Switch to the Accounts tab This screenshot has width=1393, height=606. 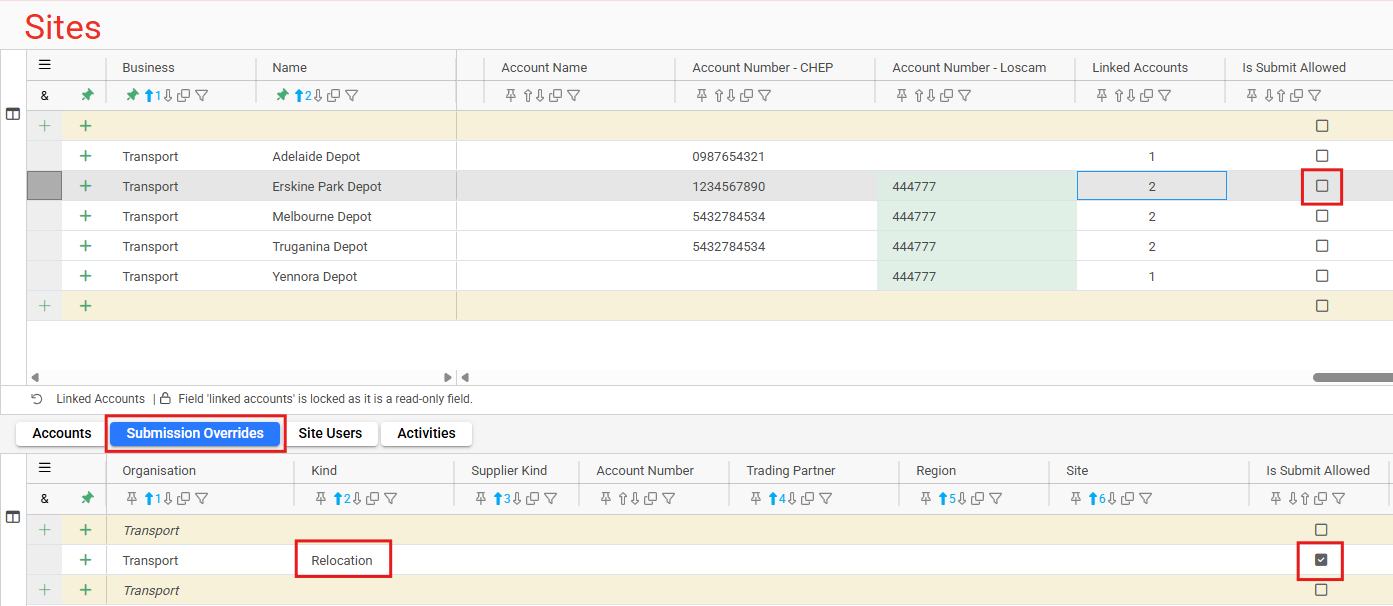62,433
